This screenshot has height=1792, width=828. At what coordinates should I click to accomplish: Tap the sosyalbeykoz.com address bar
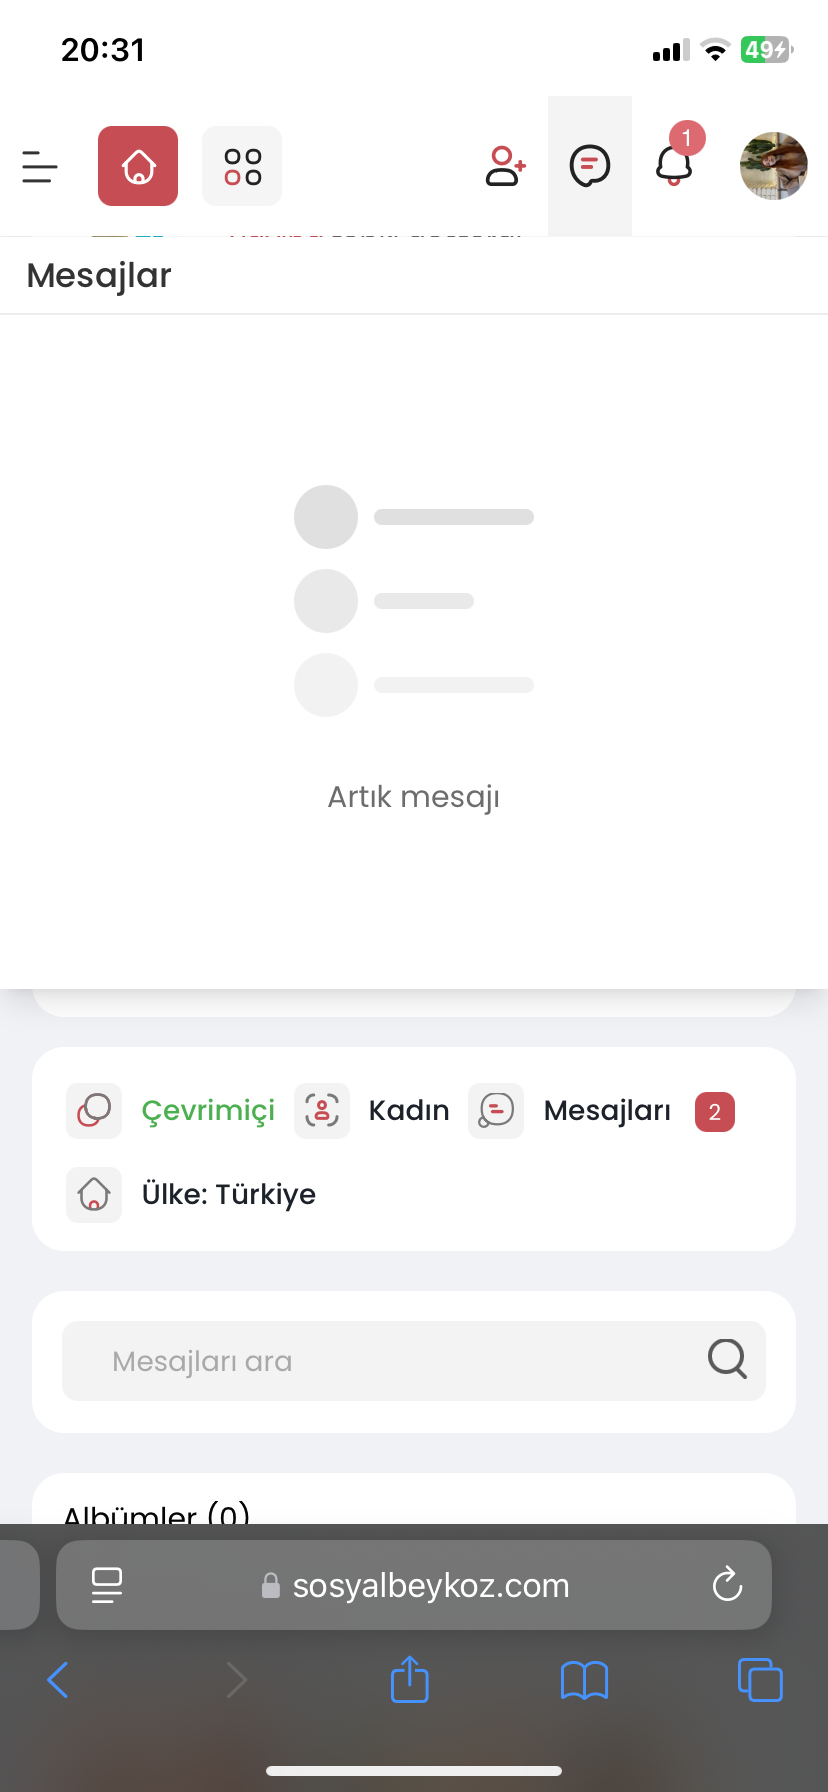(x=430, y=1585)
